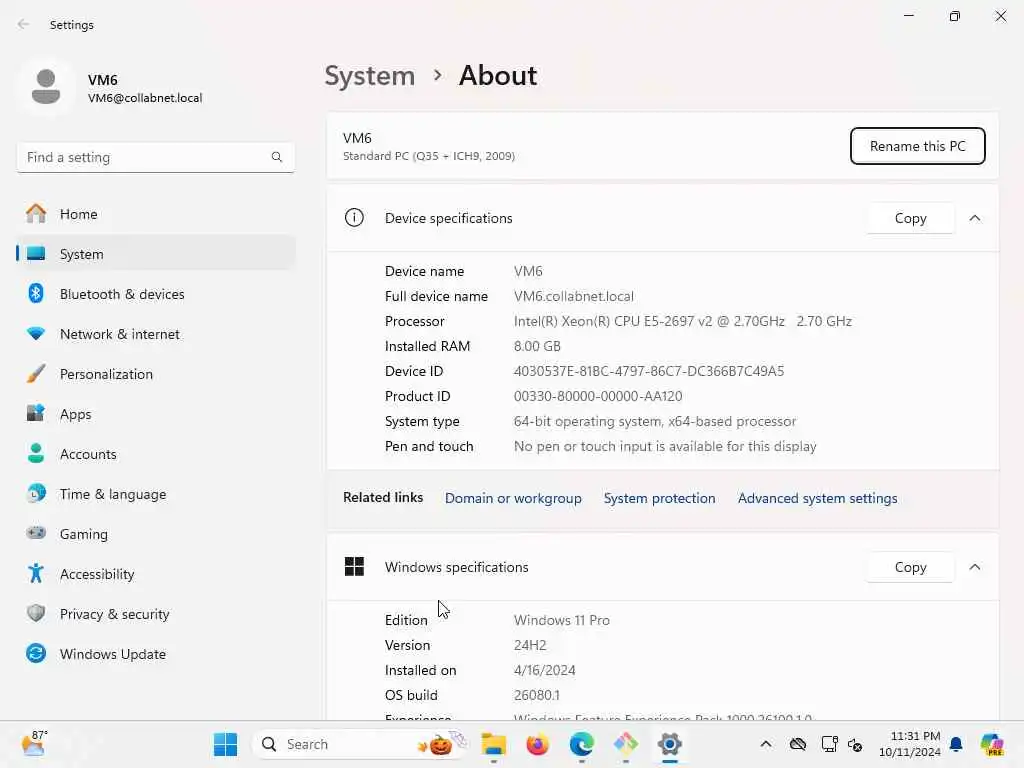
Task: Click the Network wifi icon in sidebar
Action: [36, 334]
